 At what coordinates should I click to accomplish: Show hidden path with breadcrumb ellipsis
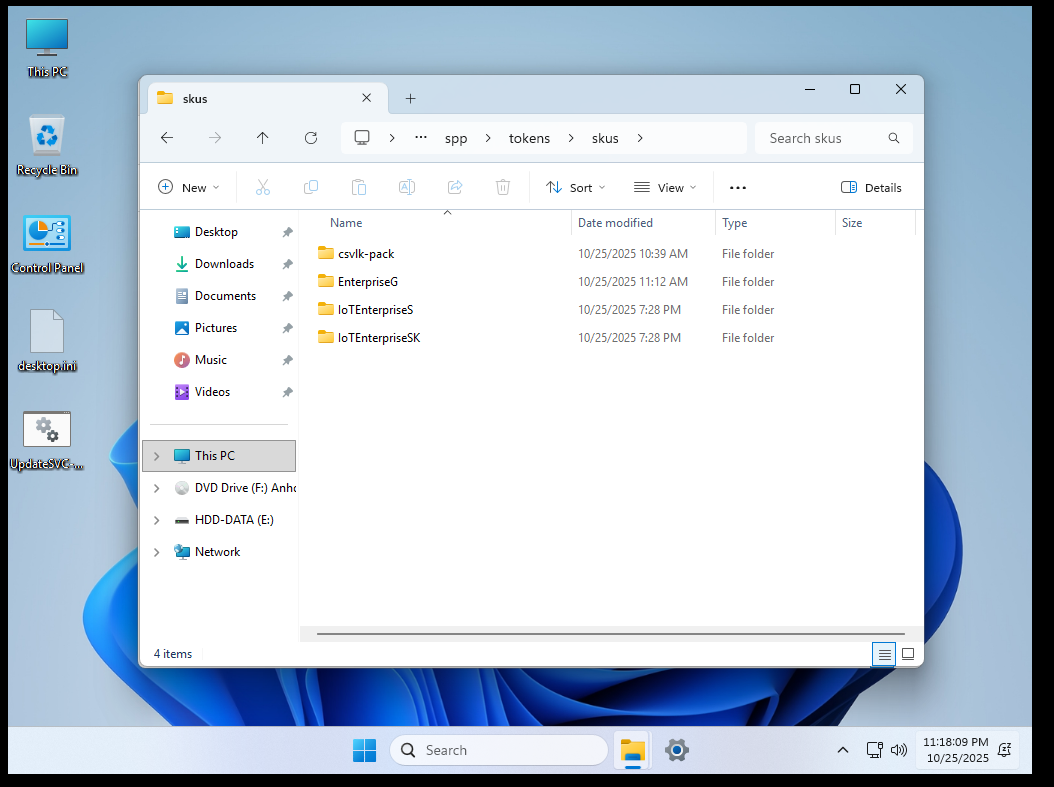pyautogui.click(x=421, y=137)
